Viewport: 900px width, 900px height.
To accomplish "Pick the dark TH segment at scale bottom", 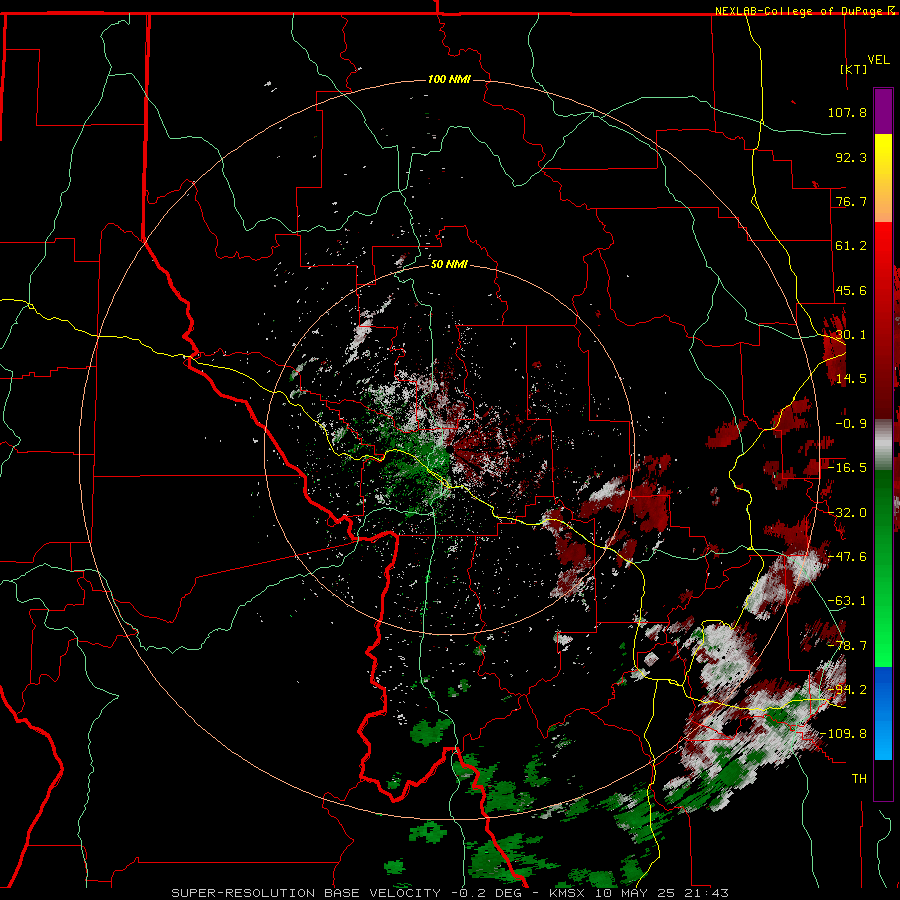I will pyautogui.click(x=883, y=779).
